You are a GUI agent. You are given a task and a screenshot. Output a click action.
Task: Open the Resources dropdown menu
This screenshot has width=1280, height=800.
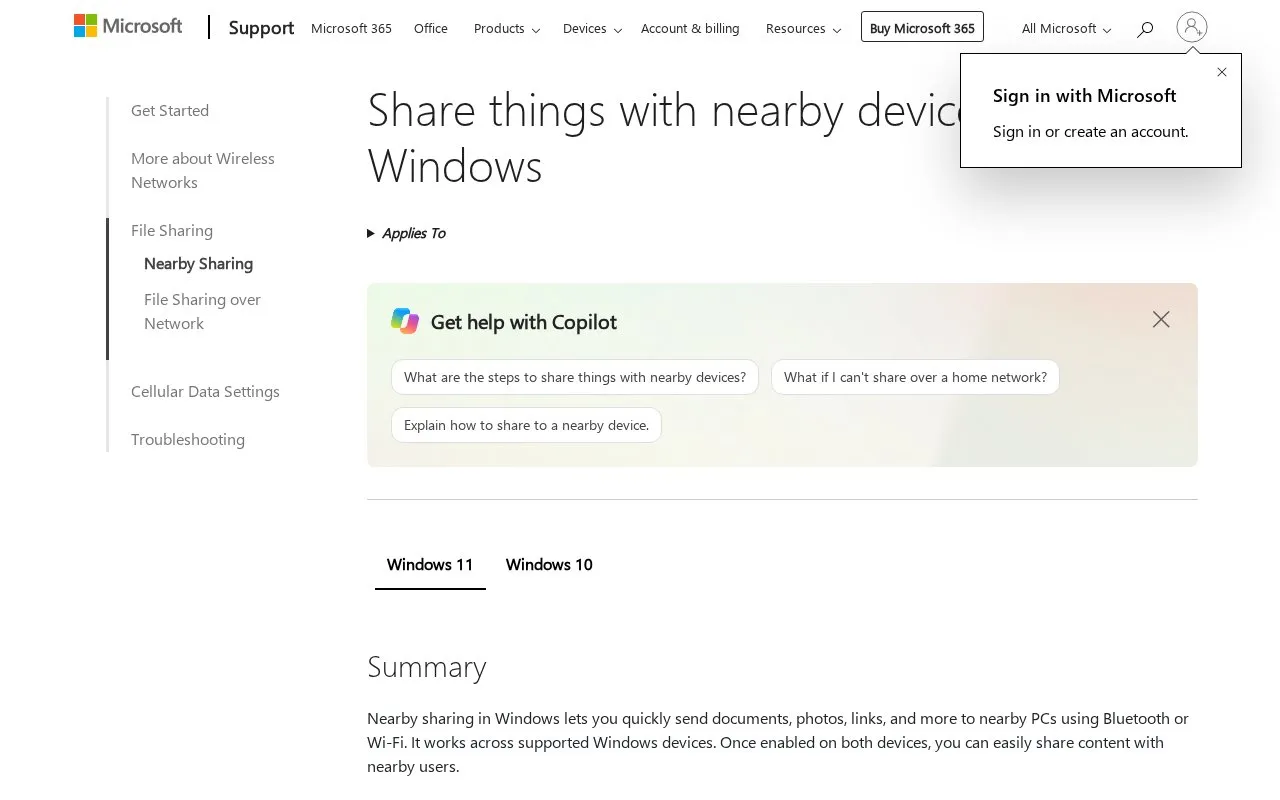(803, 28)
